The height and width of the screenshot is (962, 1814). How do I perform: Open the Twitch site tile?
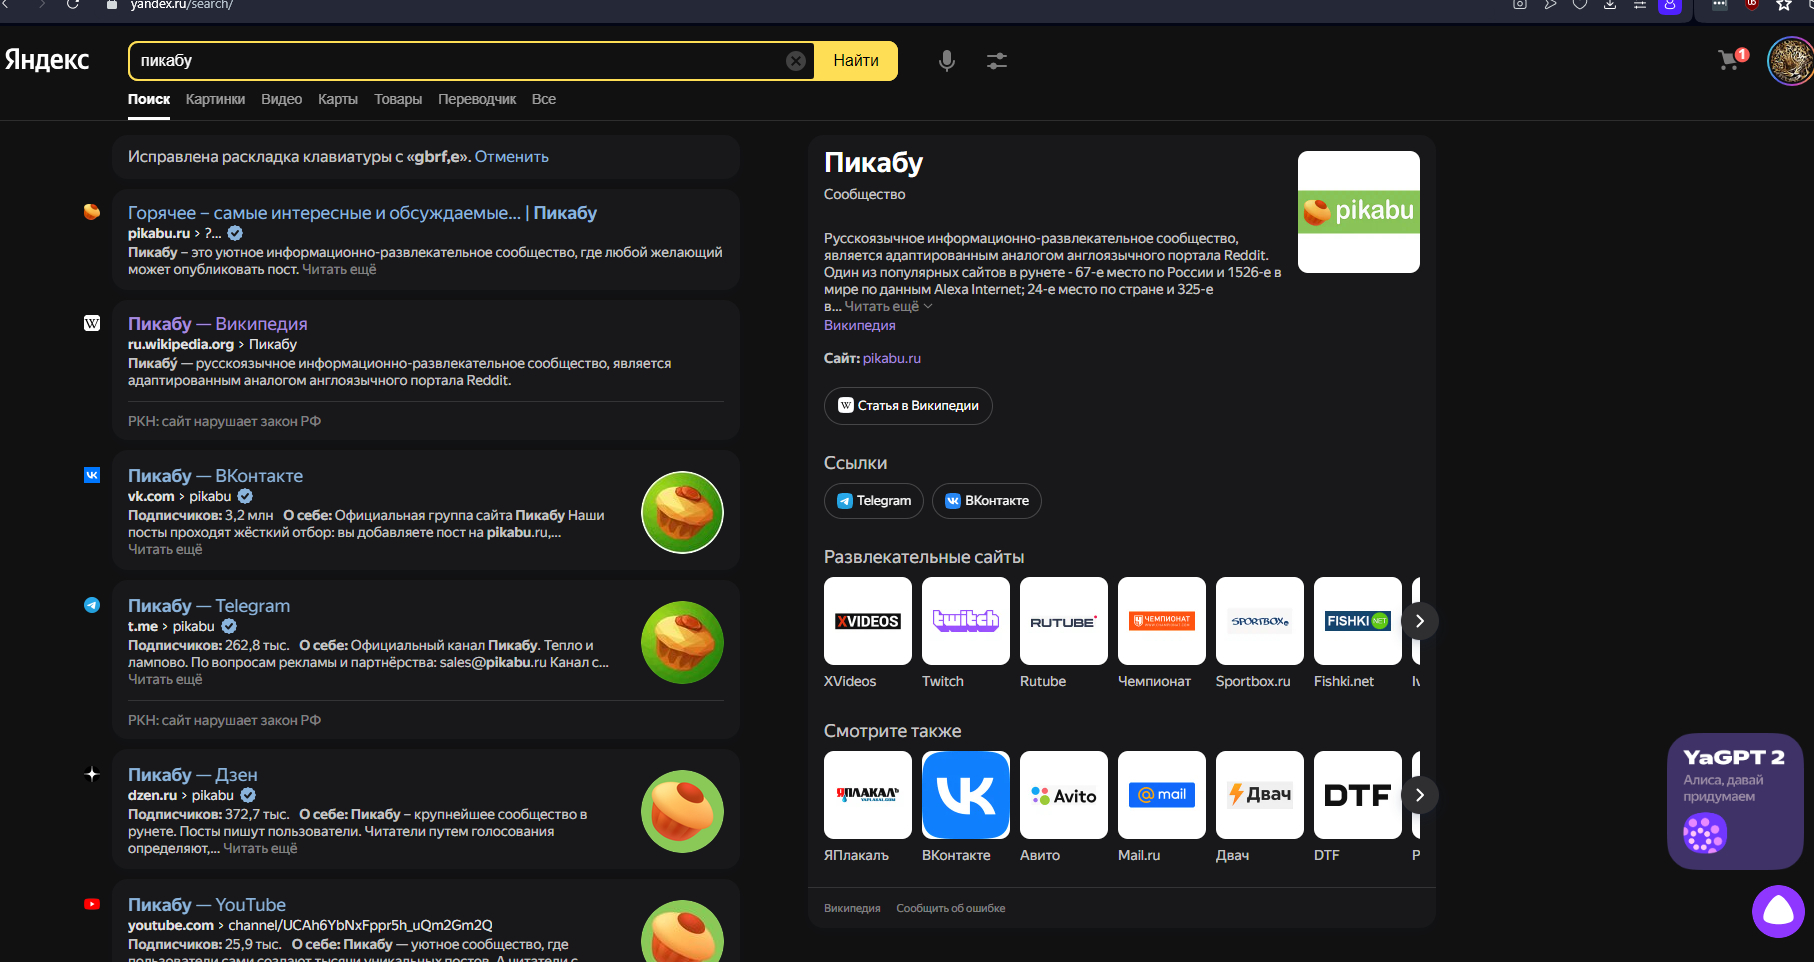966,621
